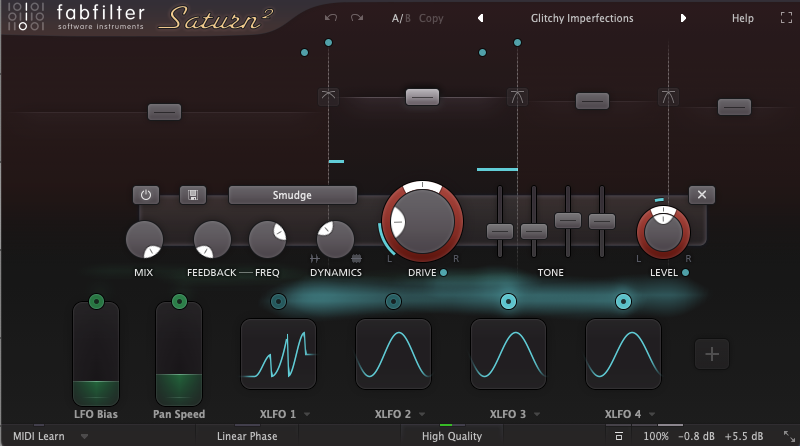800x446 pixels.
Task: Open the Help menu
Action: pyautogui.click(x=742, y=18)
